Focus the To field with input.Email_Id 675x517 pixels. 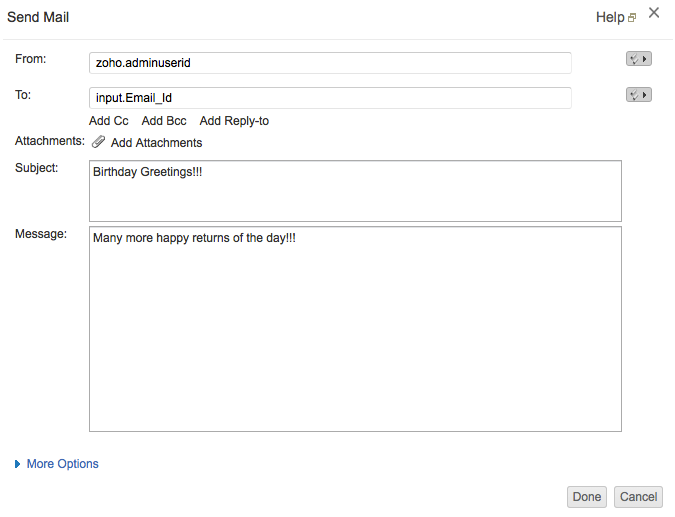[330, 98]
